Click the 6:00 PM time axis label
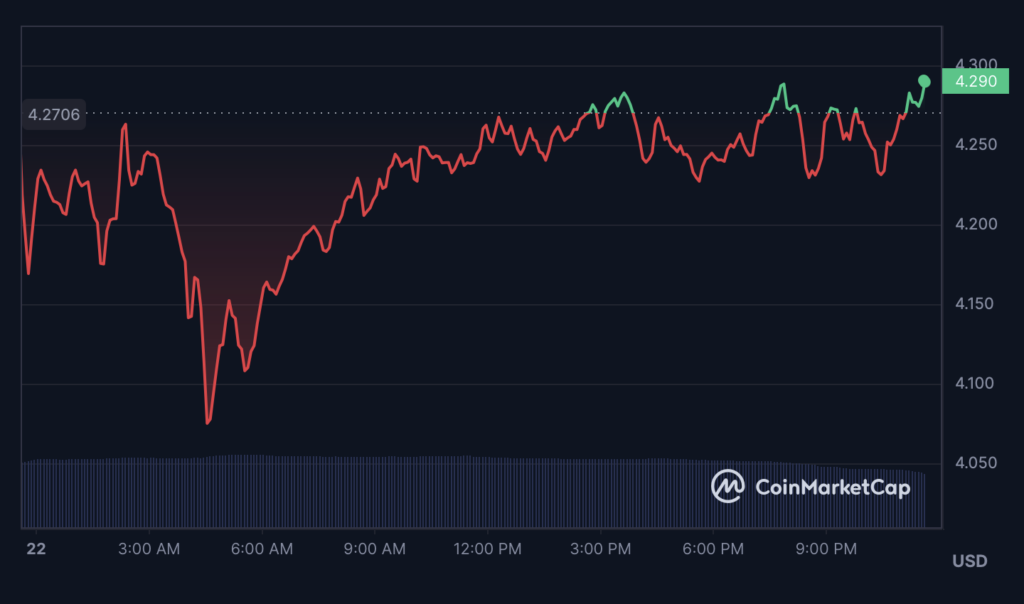The height and width of the screenshot is (604, 1024). click(x=713, y=549)
